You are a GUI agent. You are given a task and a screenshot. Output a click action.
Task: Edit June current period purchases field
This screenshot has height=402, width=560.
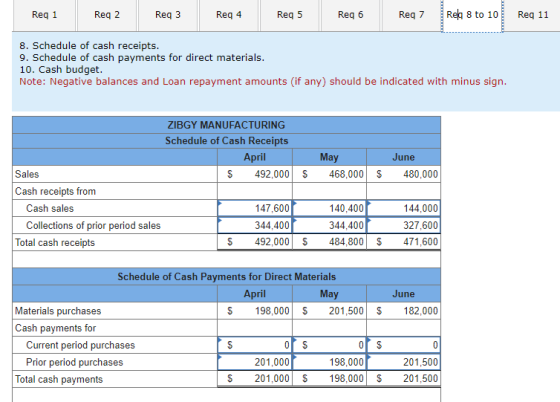(404, 345)
